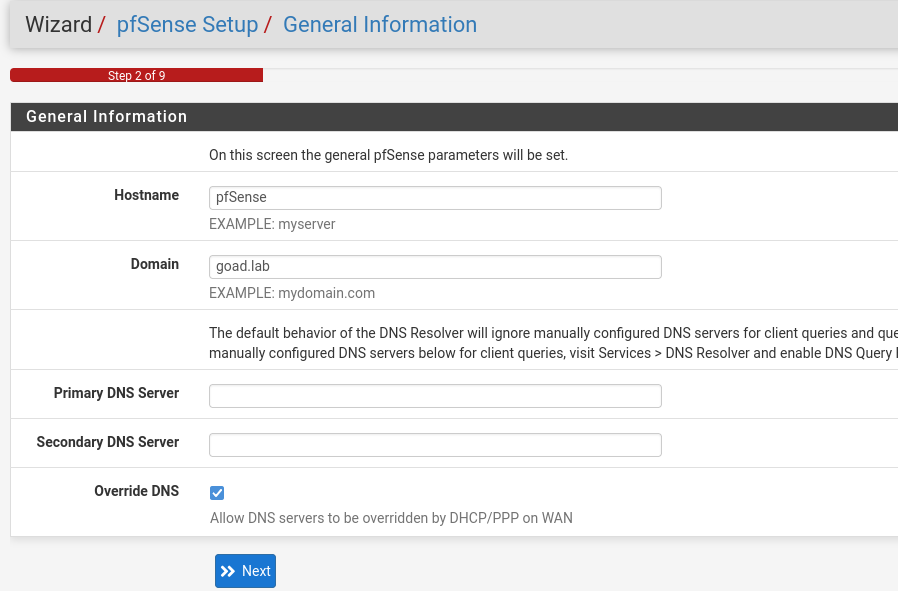Click the 'EXAMPLE: myserver' hint text
The width and height of the screenshot is (898, 591).
coord(272,224)
